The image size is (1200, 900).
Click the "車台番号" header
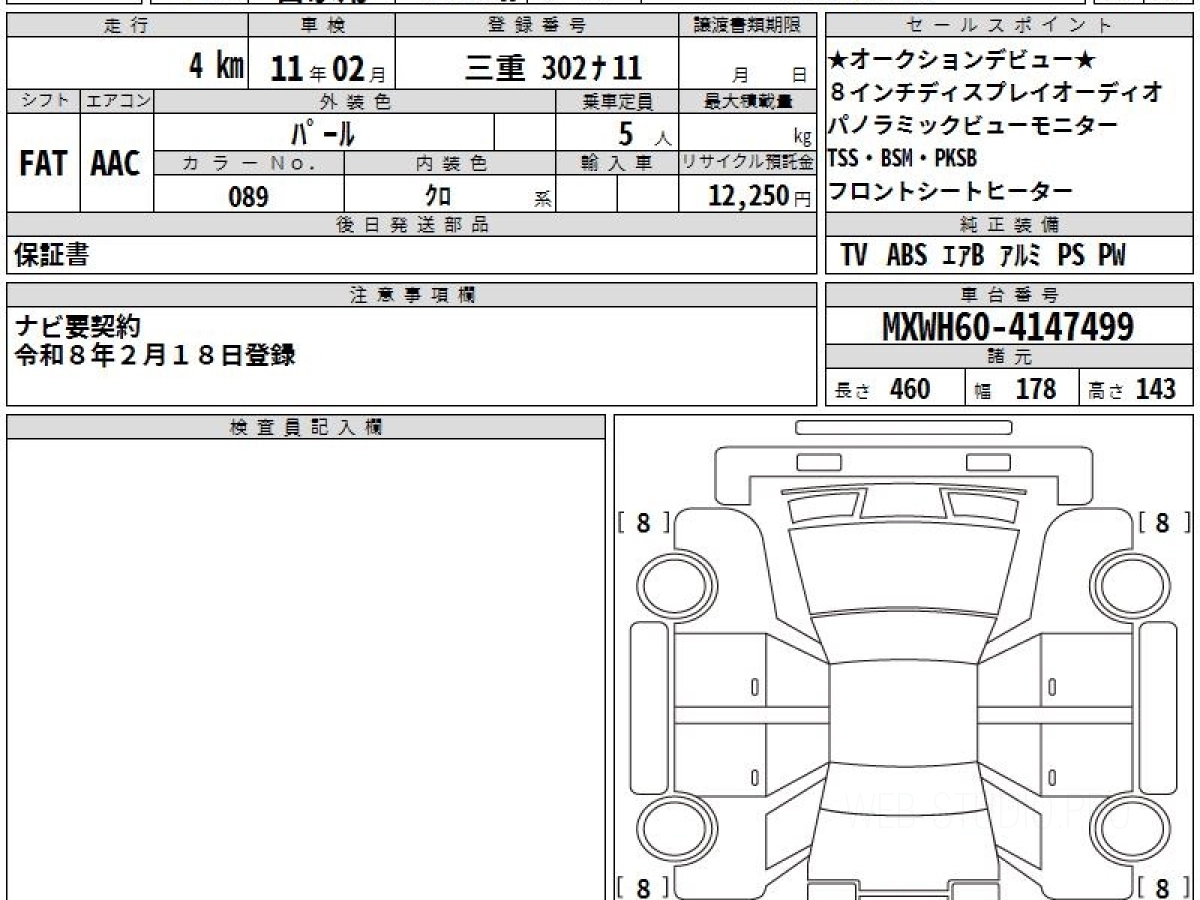pyautogui.click(x=1009, y=295)
